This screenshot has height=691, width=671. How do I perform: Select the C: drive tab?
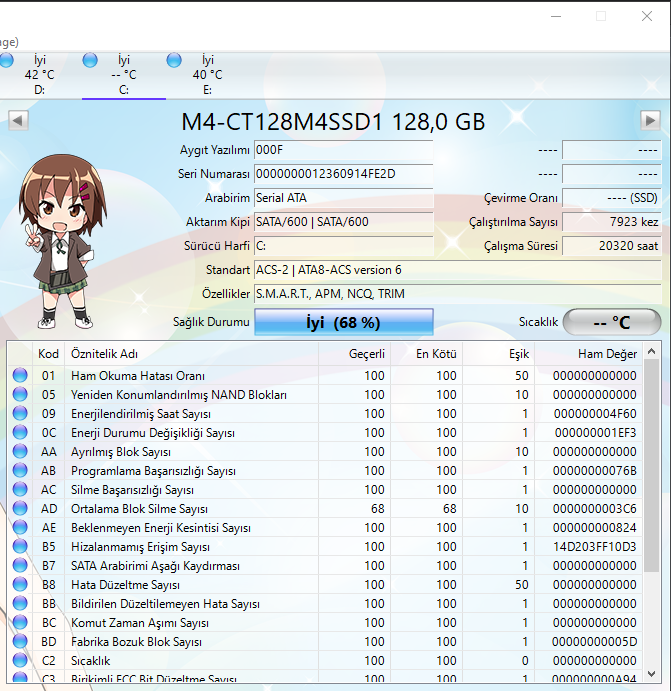[123, 75]
